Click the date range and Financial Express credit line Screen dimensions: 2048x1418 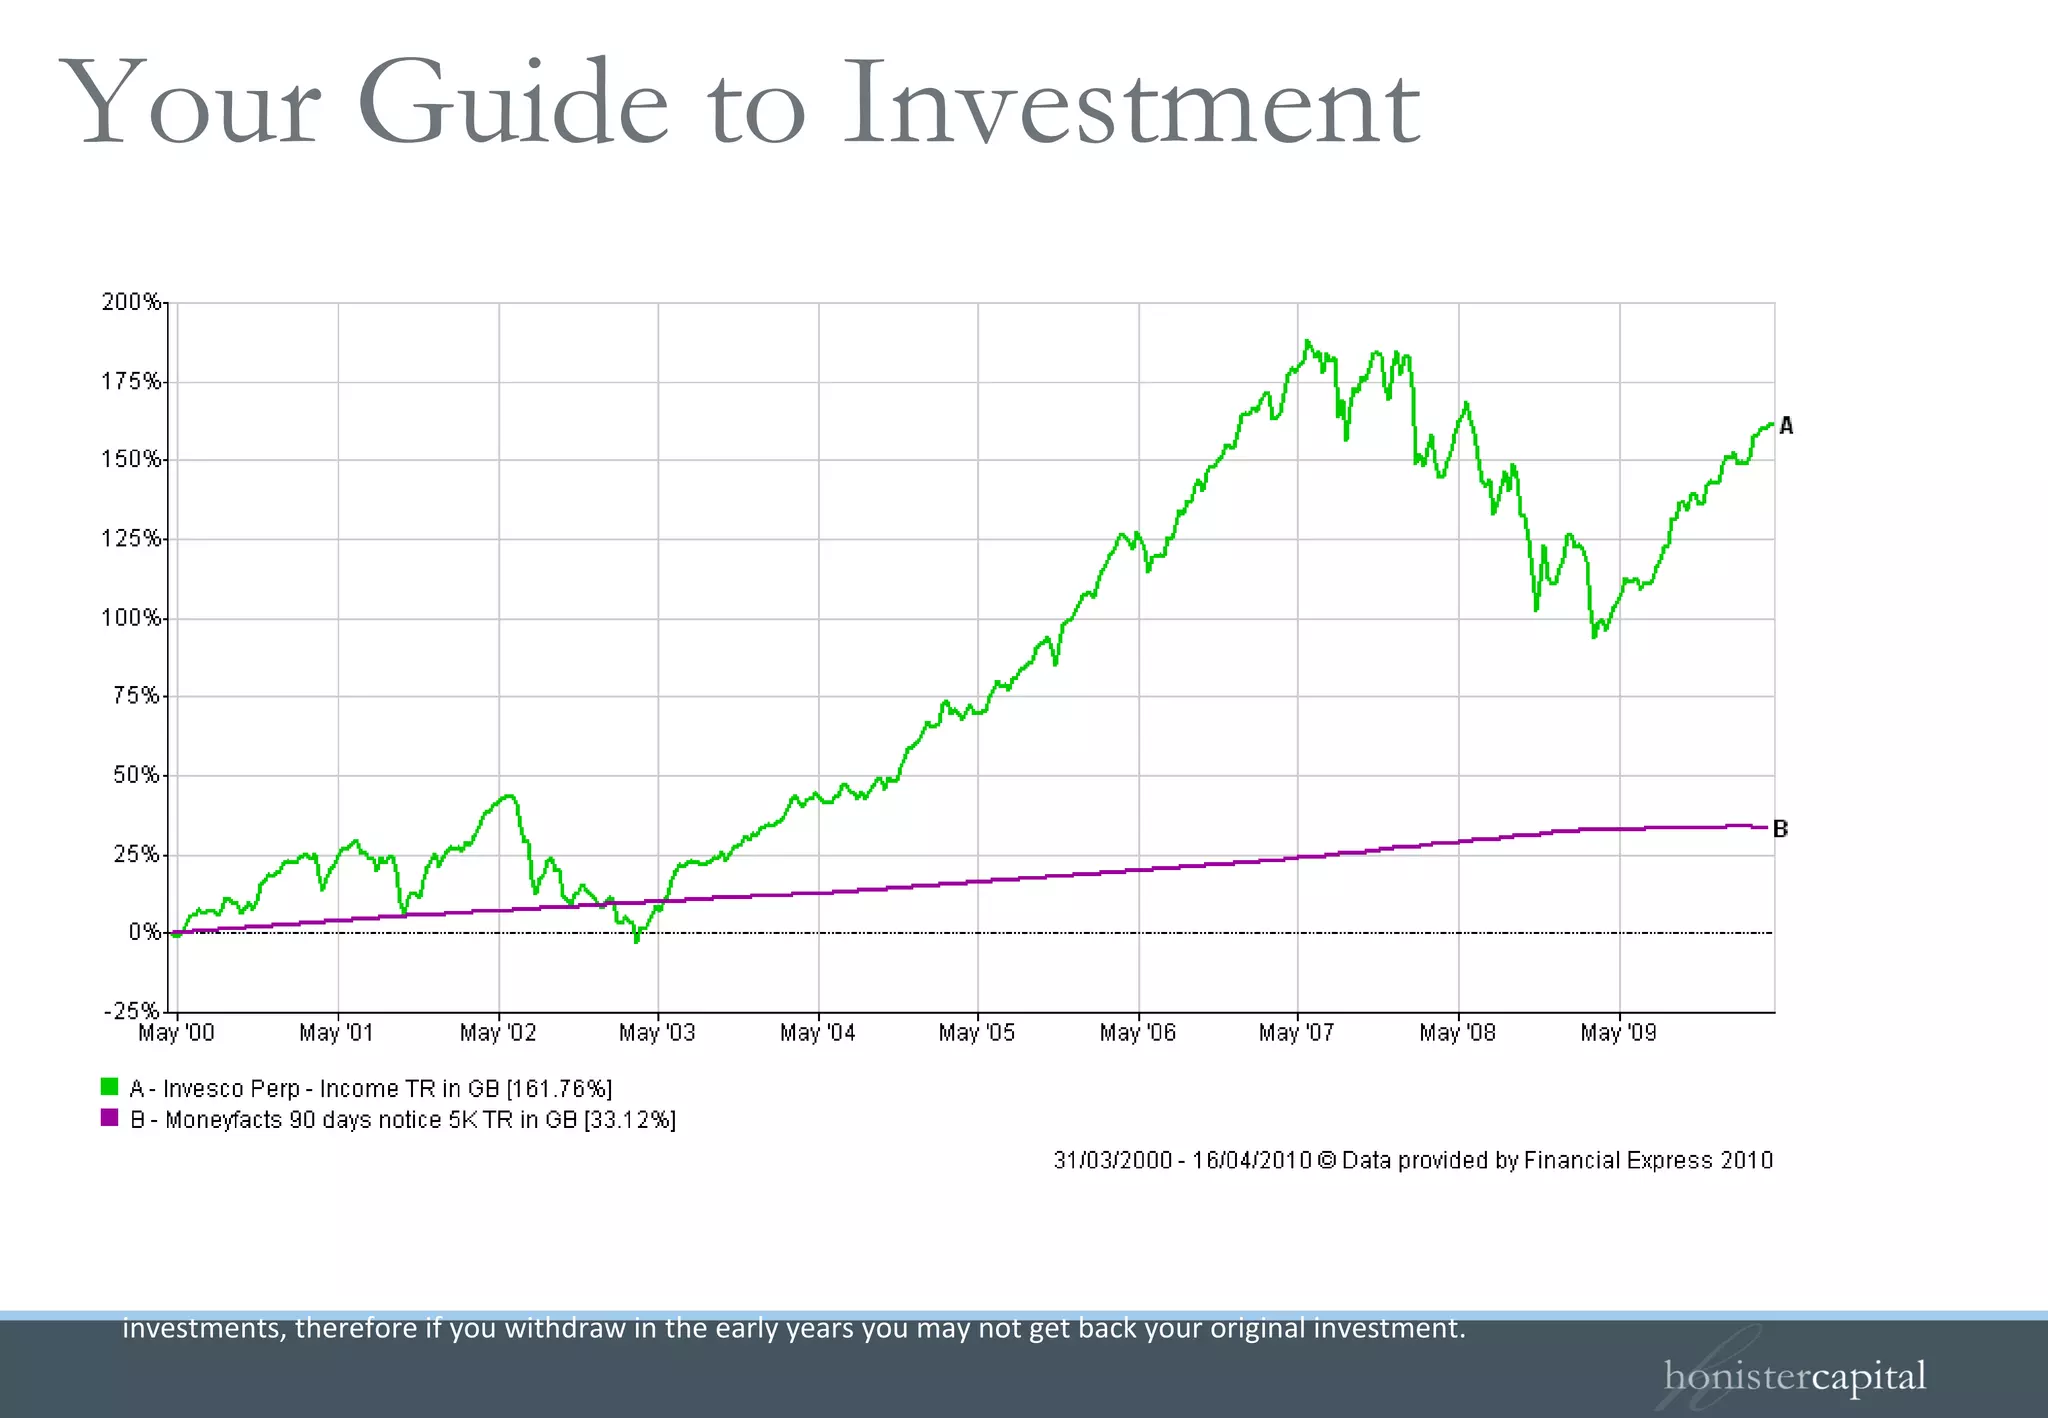tap(1413, 1160)
